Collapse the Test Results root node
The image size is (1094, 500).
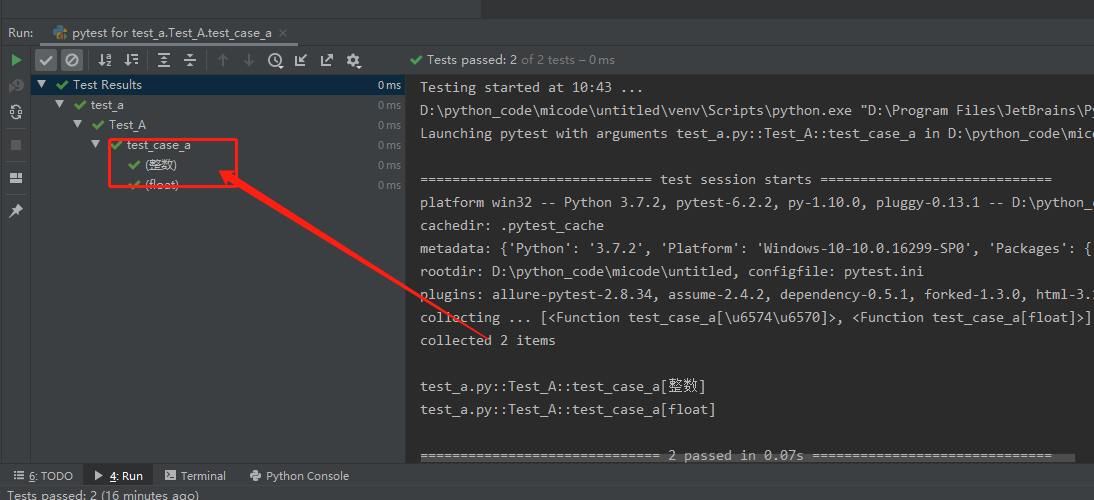click(41, 84)
